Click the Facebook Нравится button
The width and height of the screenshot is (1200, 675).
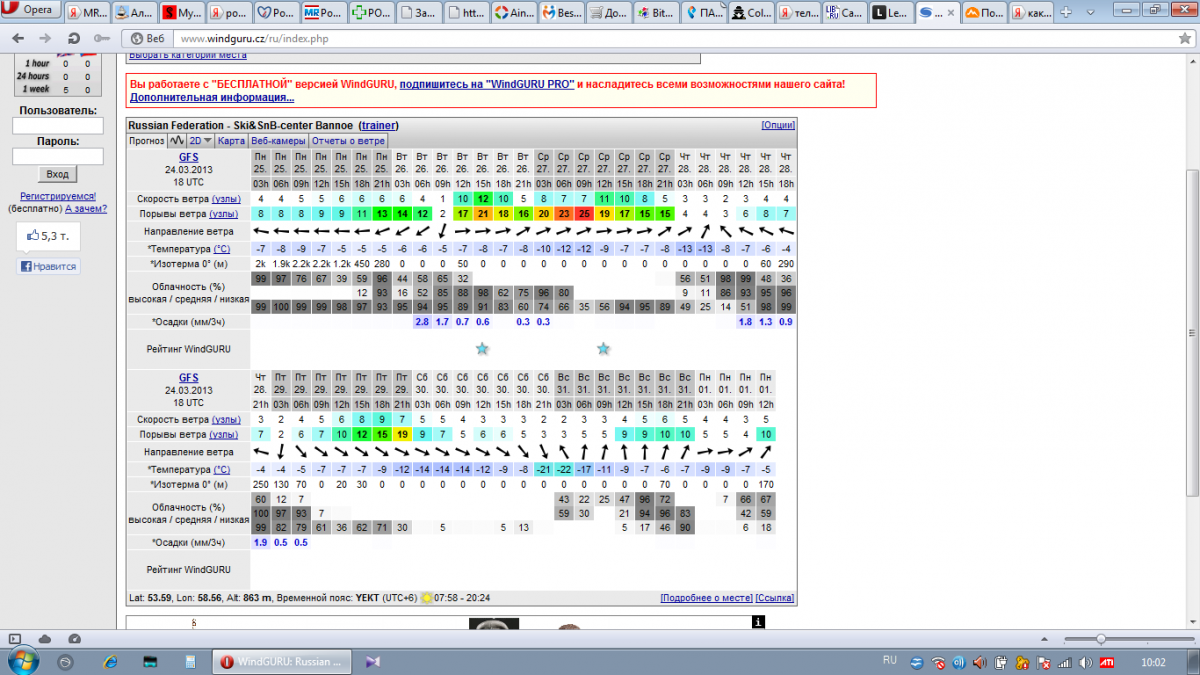[x=48, y=267]
